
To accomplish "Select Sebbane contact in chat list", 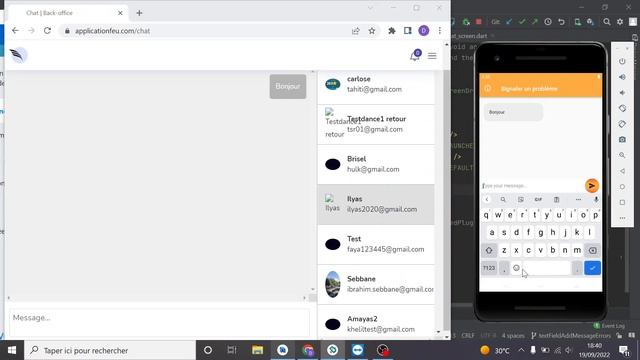I will pos(376,284).
